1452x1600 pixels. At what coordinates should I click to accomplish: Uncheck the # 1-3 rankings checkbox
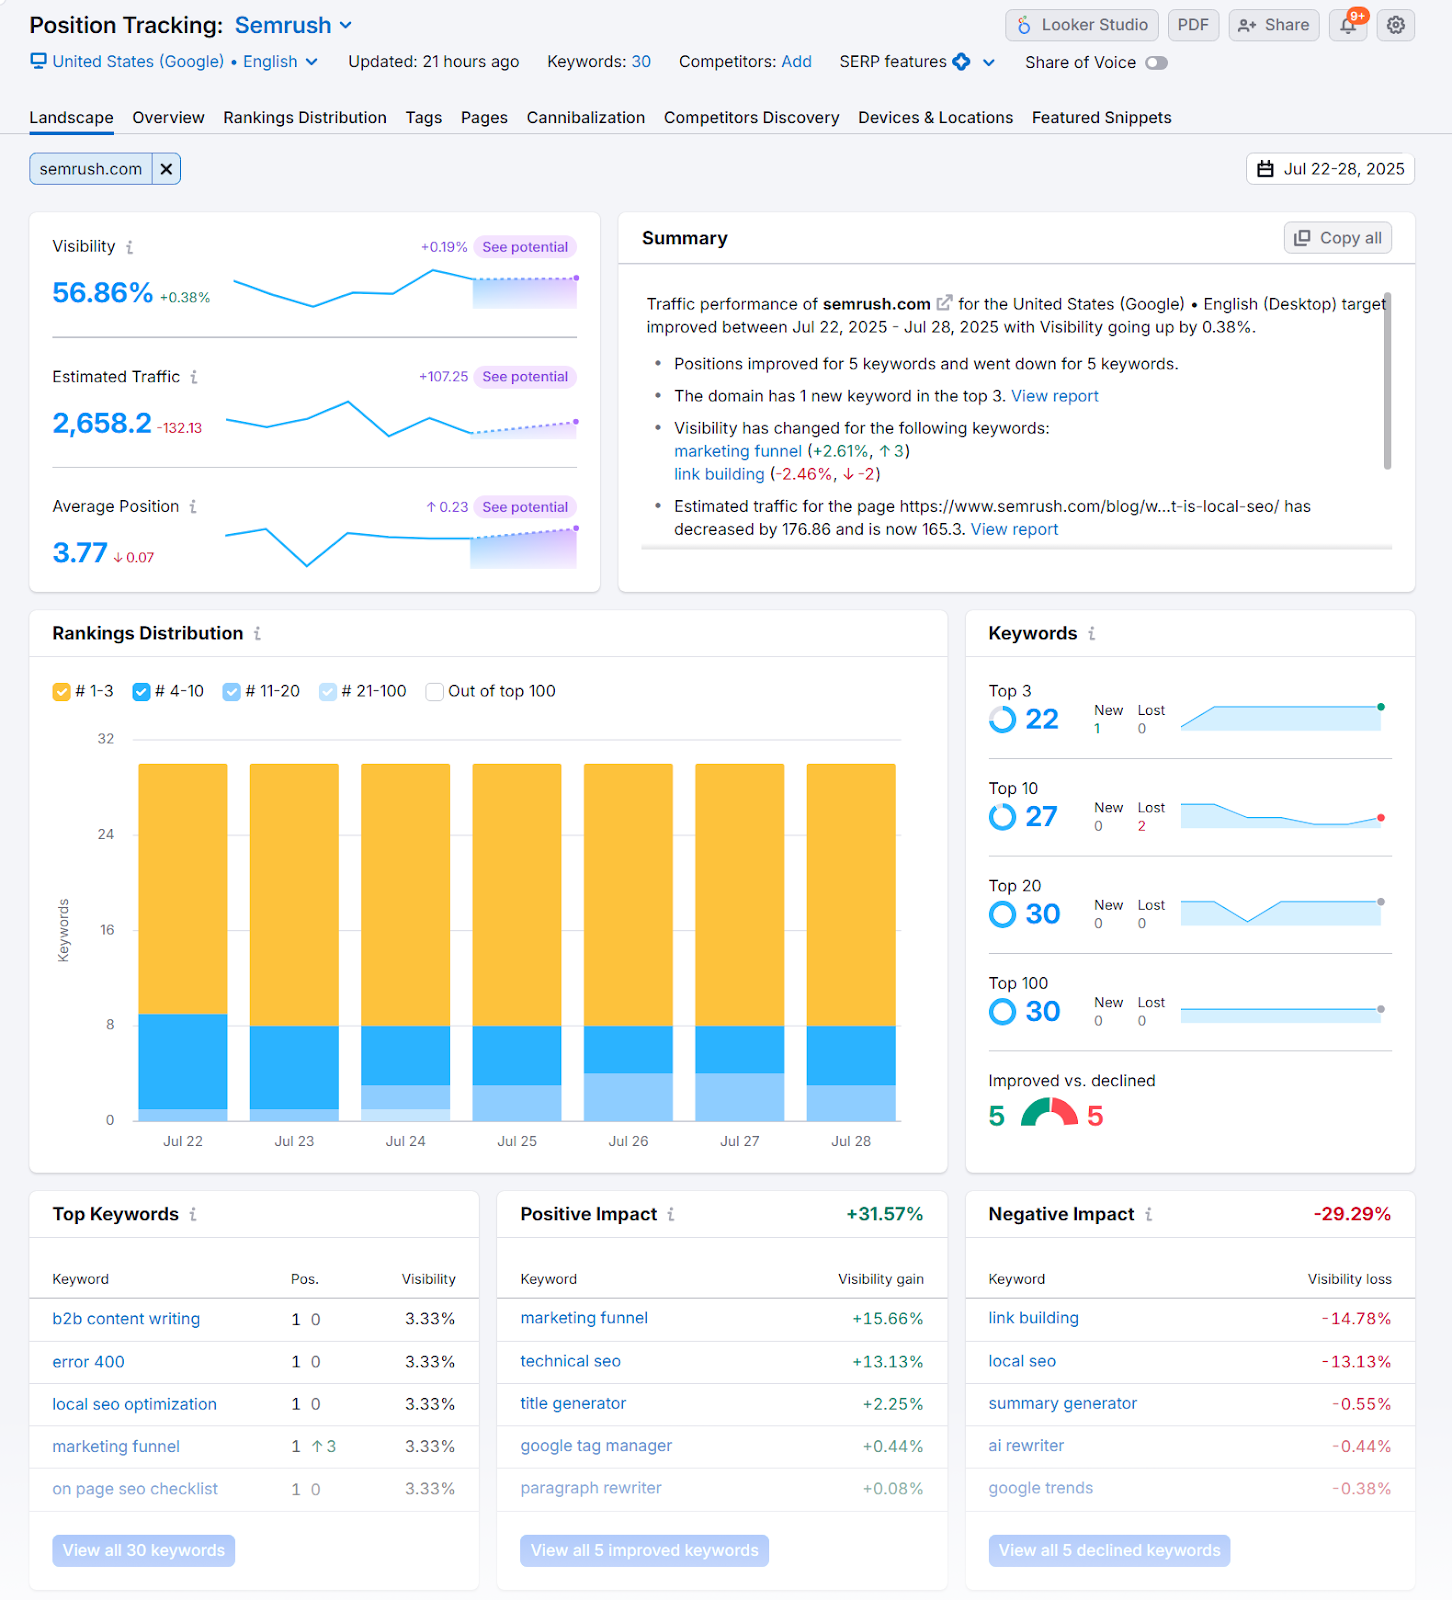tap(62, 692)
